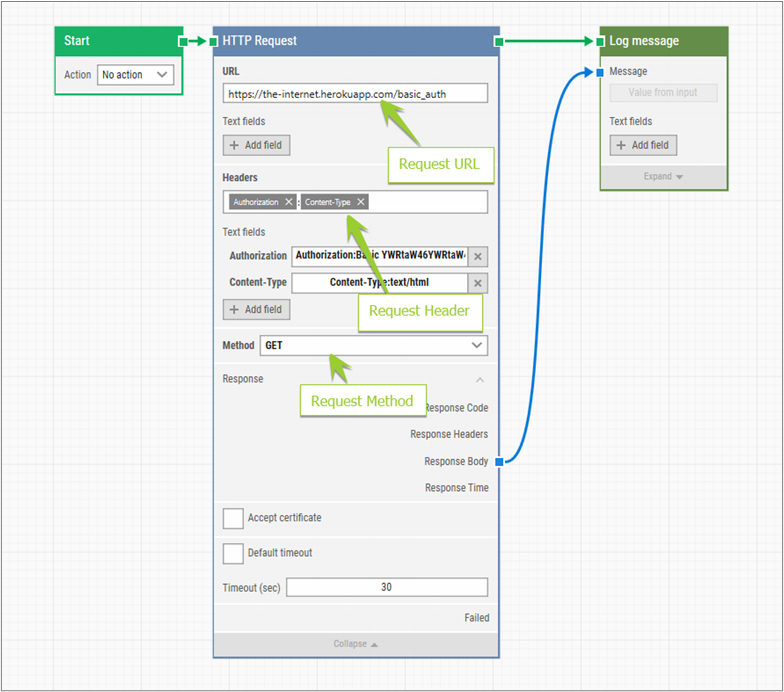
Task: Remove the Content-Type header tag
Action: tap(361, 202)
